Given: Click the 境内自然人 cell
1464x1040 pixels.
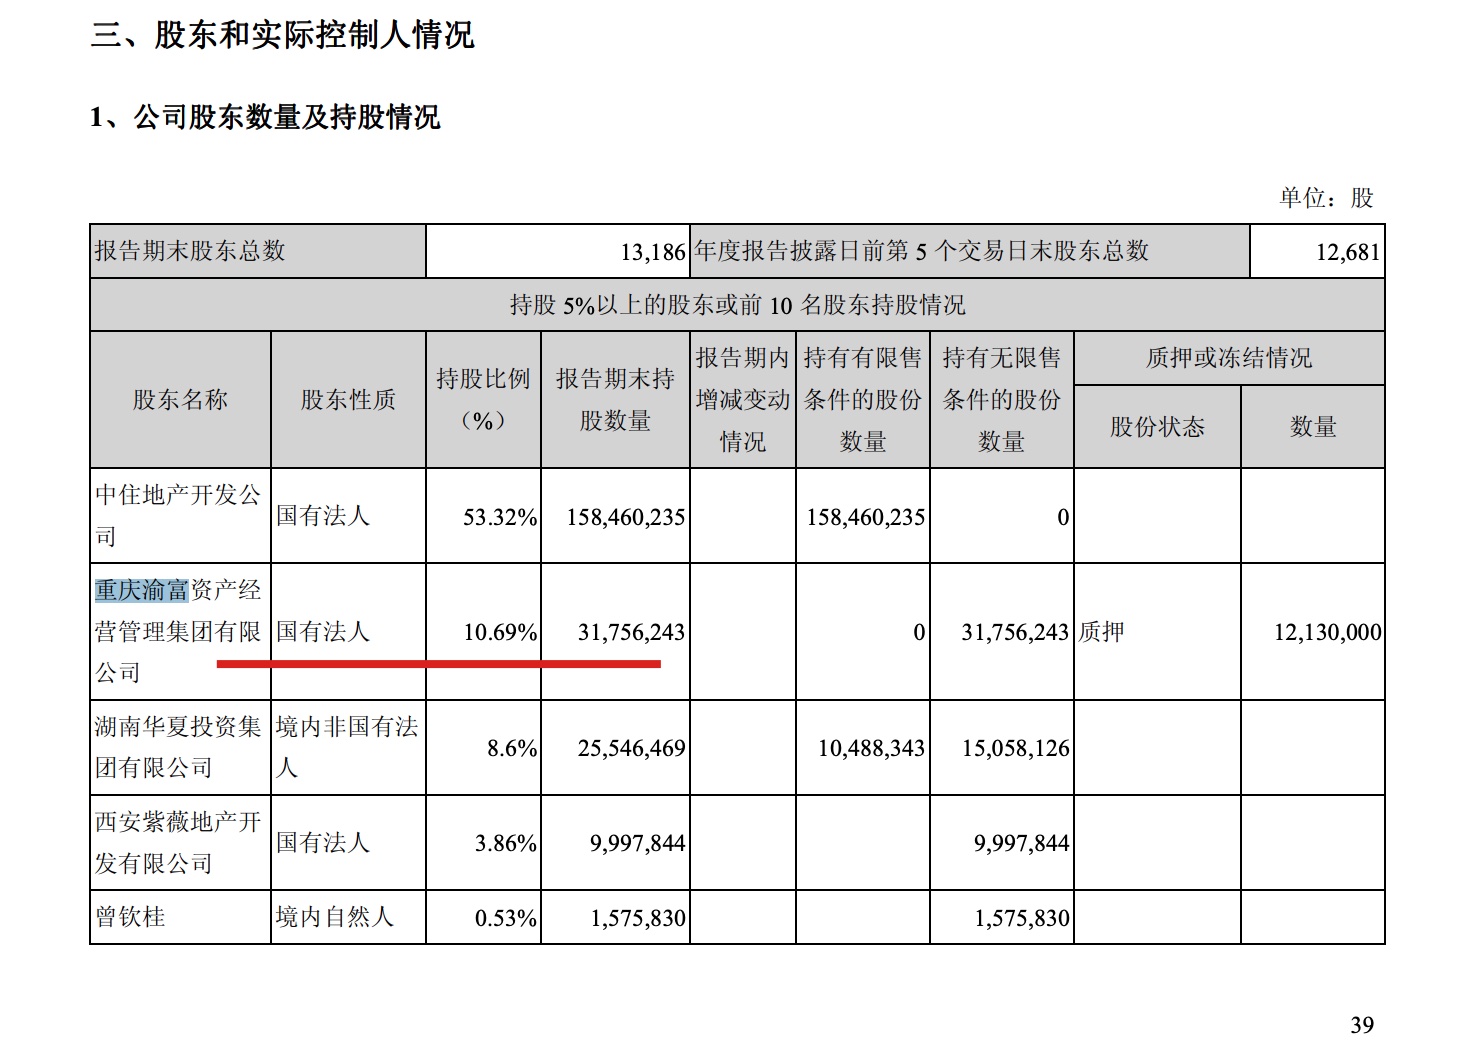Looking at the screenshot, I should 348,917.
